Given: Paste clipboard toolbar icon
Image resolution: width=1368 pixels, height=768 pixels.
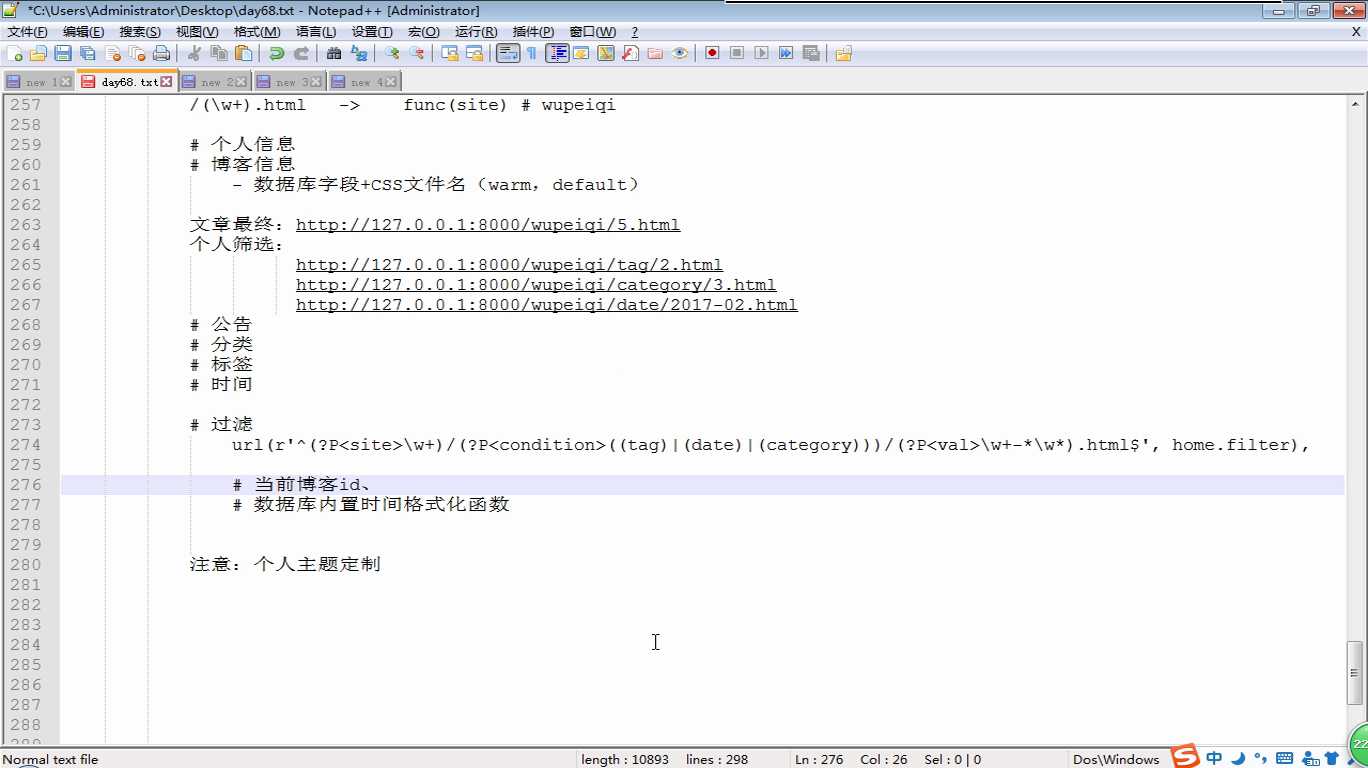Looking at the screenshot, I should [244, 53].
